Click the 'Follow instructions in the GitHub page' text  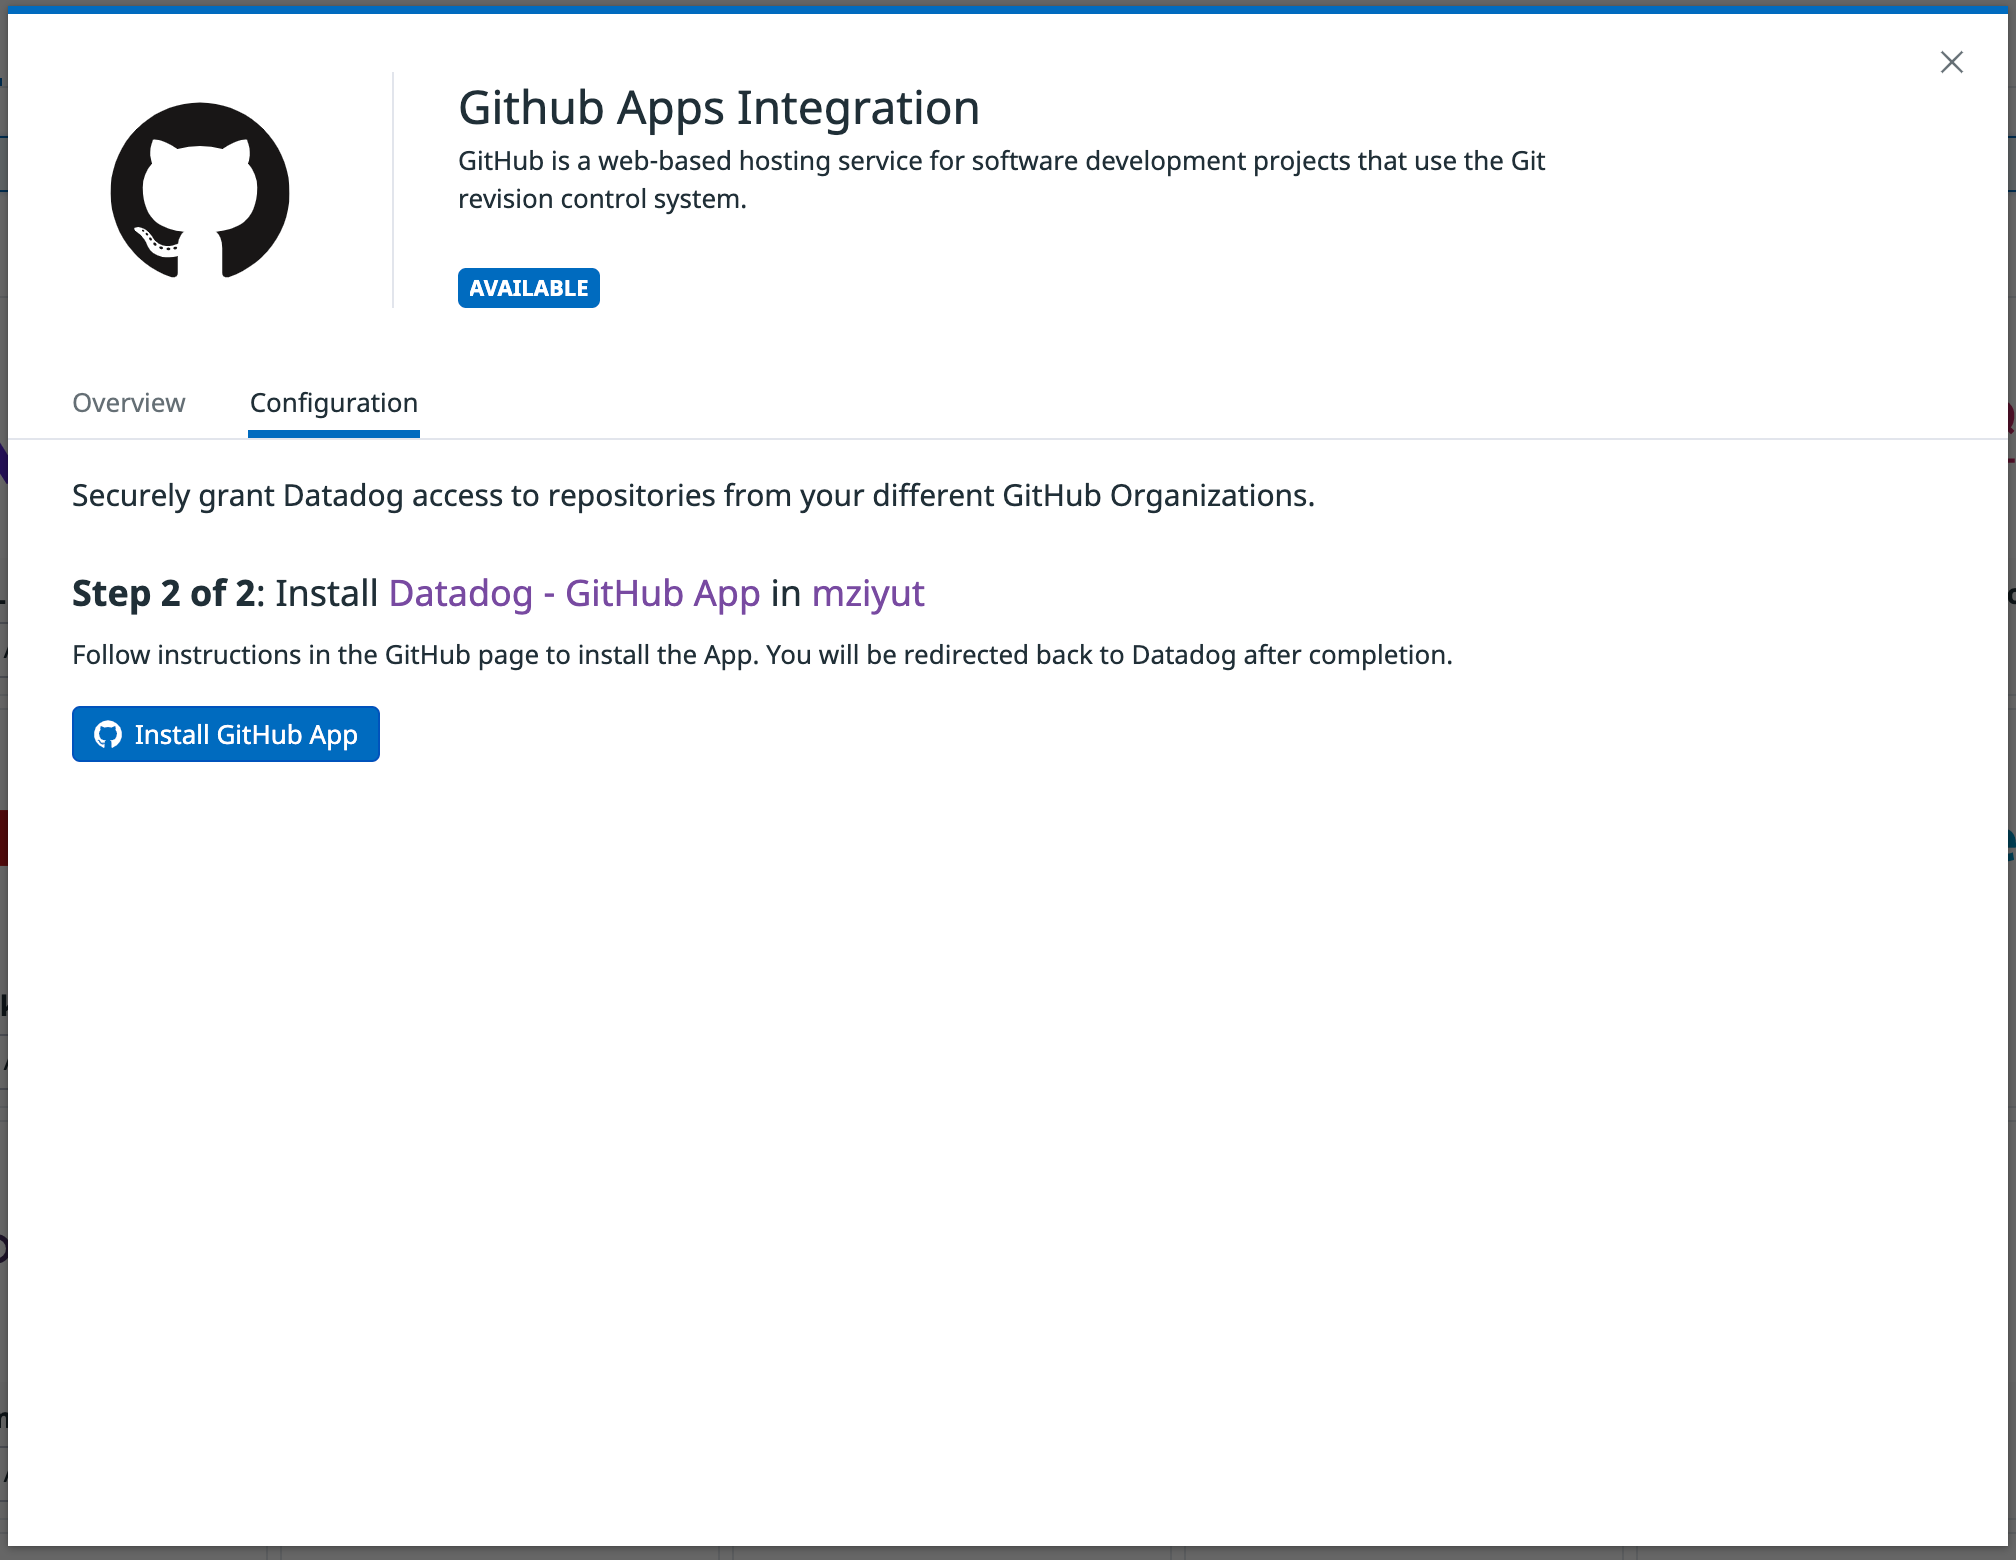(762, 655)
